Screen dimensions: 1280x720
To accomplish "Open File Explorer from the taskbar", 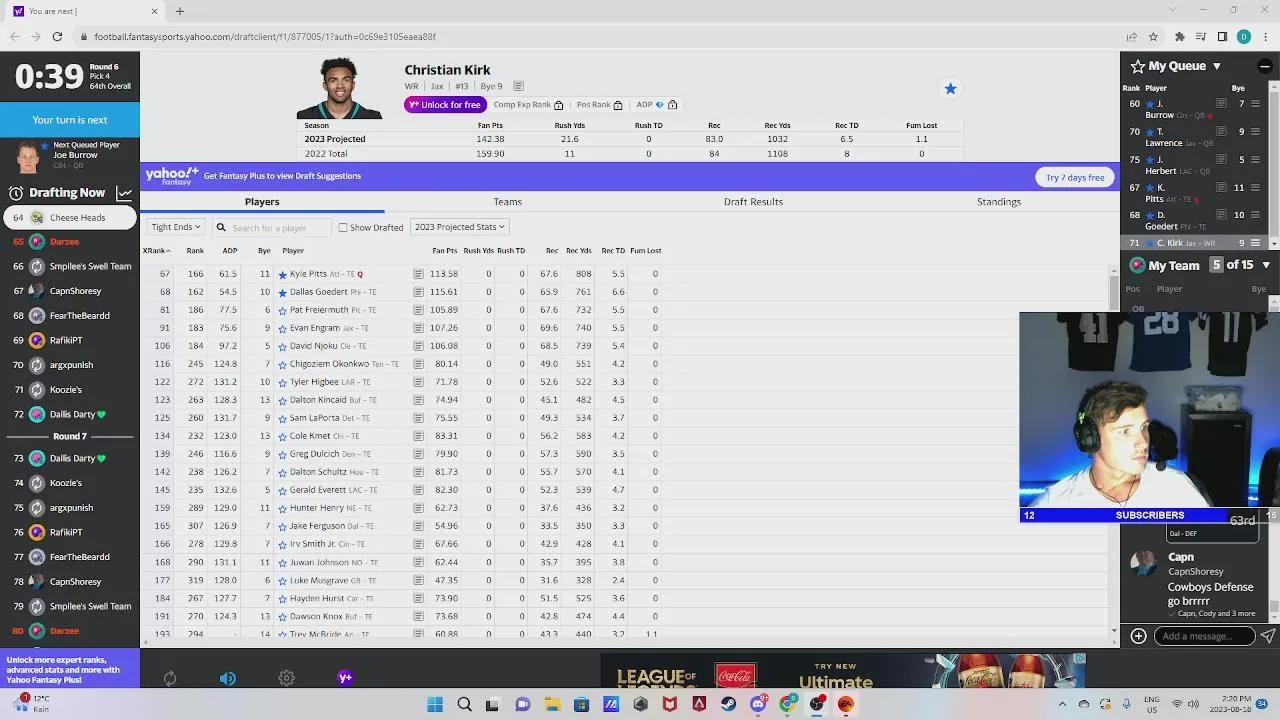I will [552, 704].
